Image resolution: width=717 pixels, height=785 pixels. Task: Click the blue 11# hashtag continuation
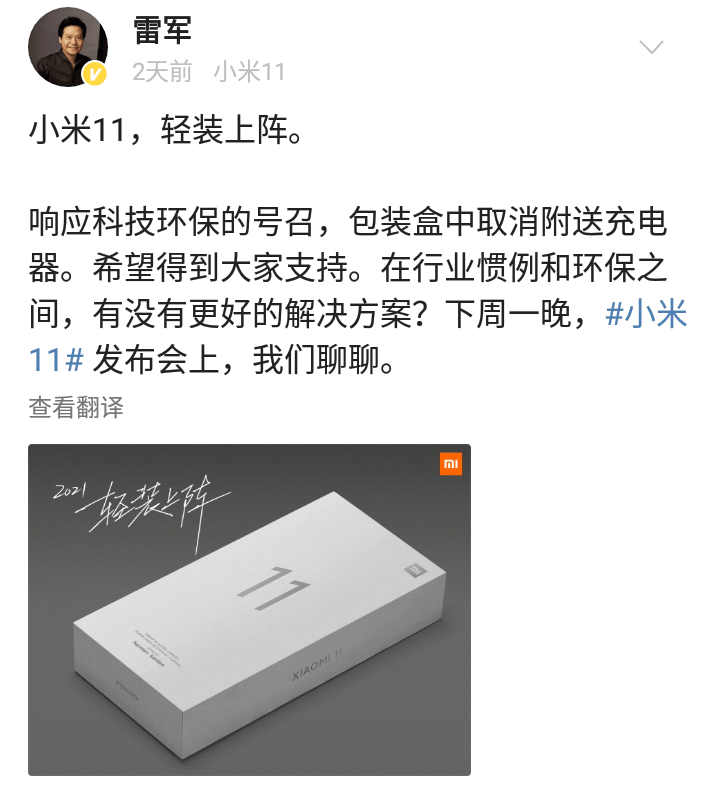pyautogui.click(x=56, y=360)
